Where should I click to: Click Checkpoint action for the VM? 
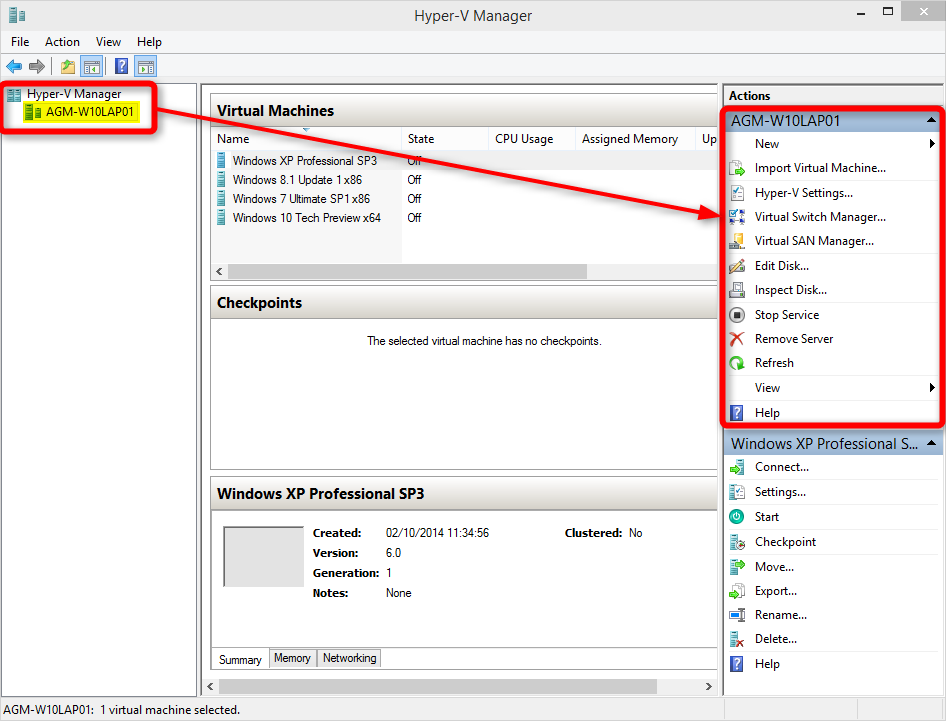(785, 542)
